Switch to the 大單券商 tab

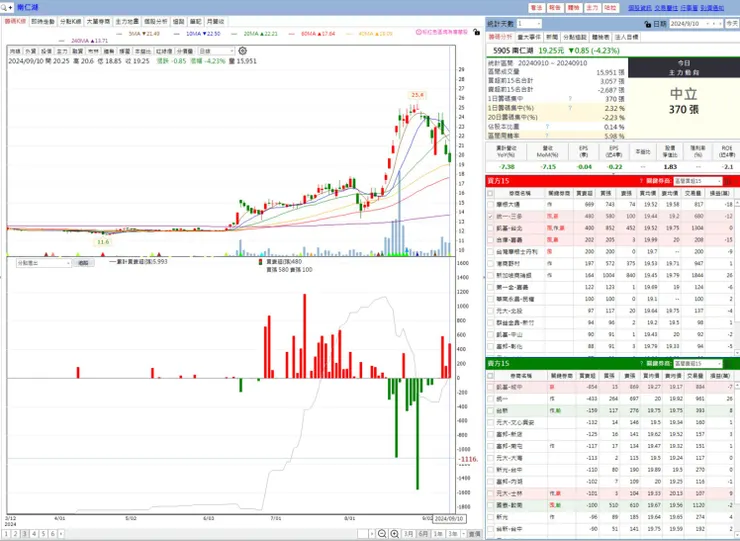click(x=99, y=22)
